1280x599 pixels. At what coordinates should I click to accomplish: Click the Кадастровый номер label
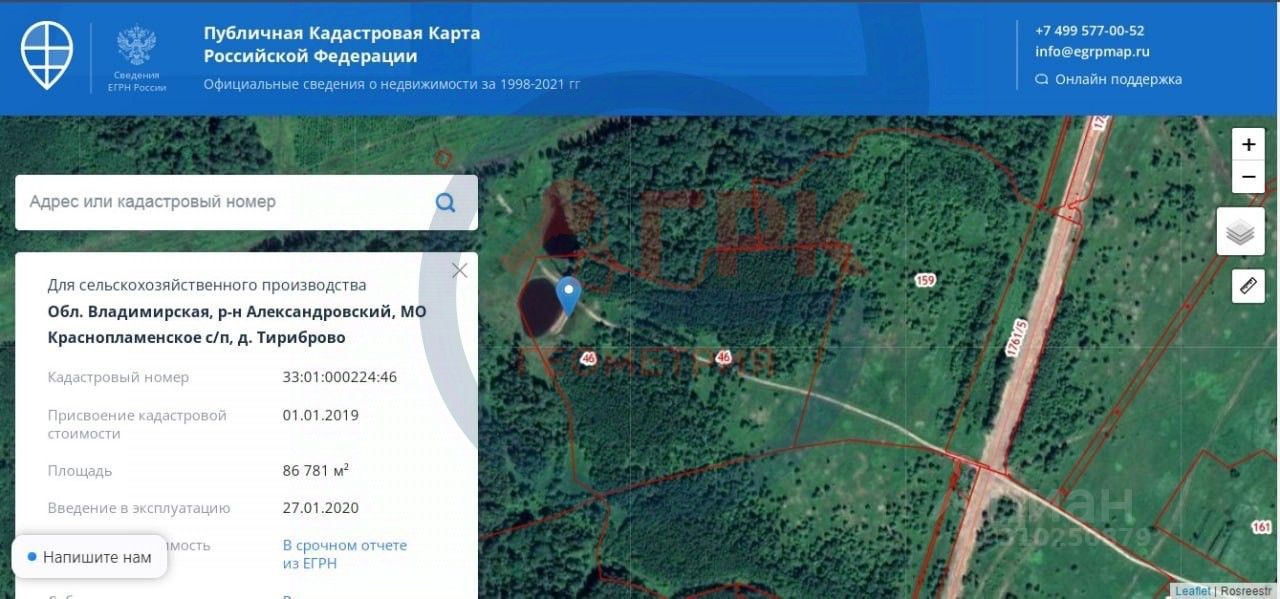118,377
